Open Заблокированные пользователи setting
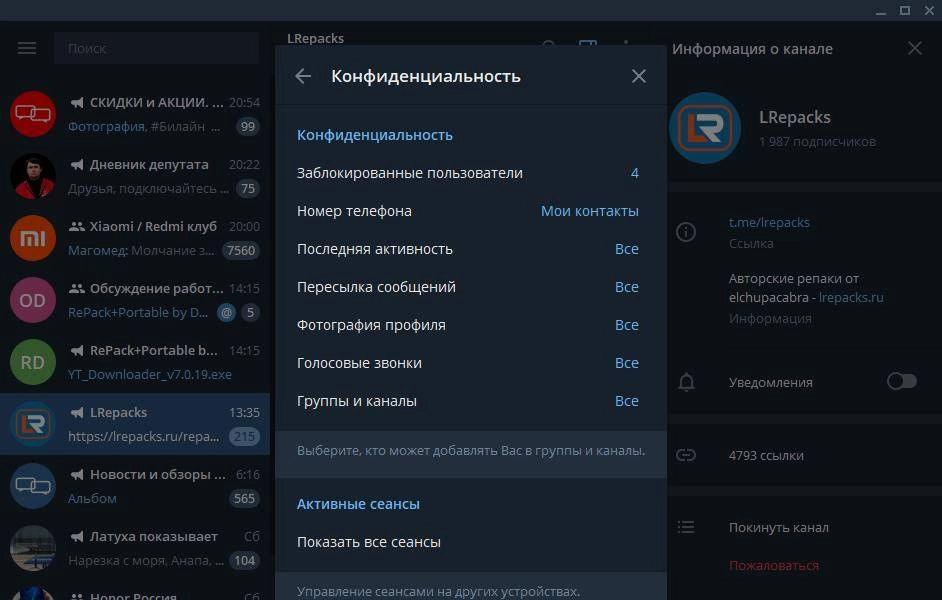 (x=471, y=173)
